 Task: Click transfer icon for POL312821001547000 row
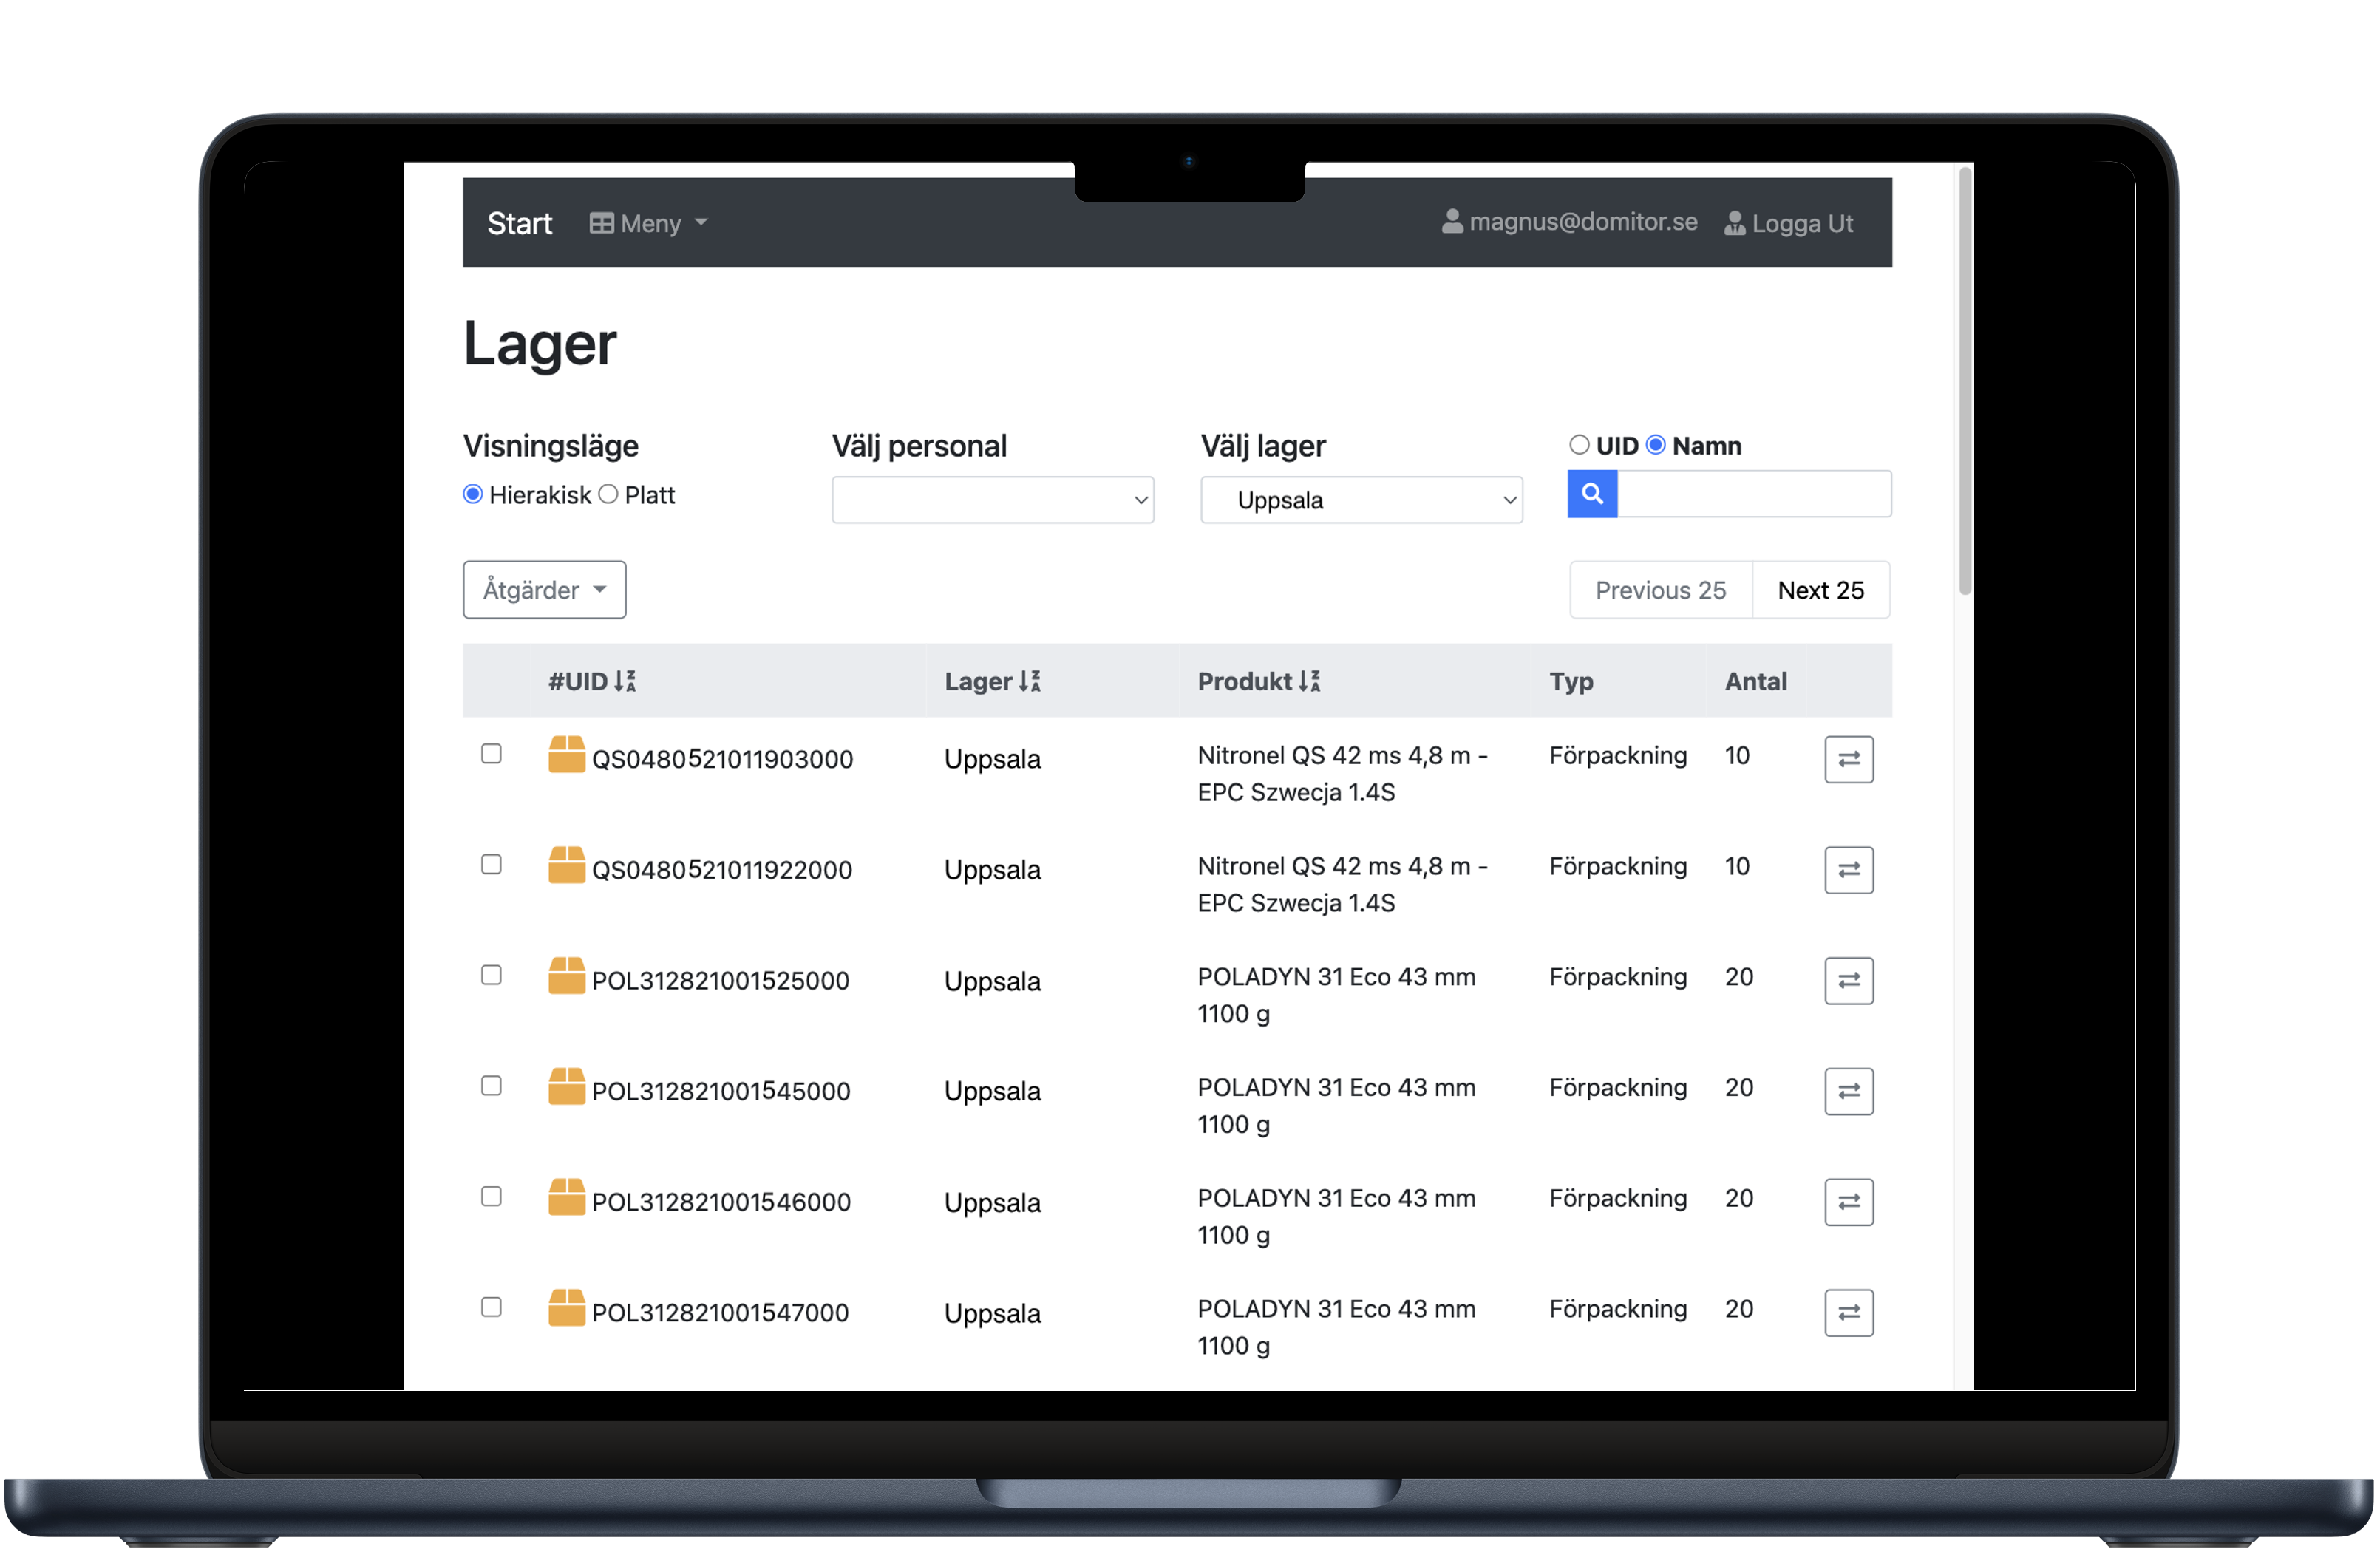(x=1848, y=1313)
